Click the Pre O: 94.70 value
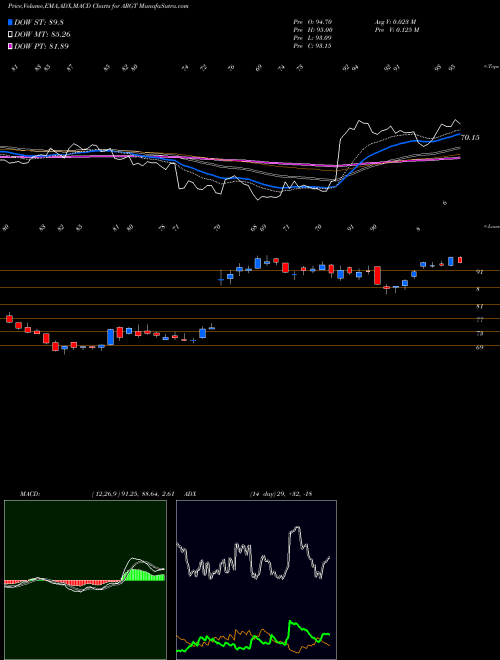Screen dimensions: 500x660 (314, 21)
